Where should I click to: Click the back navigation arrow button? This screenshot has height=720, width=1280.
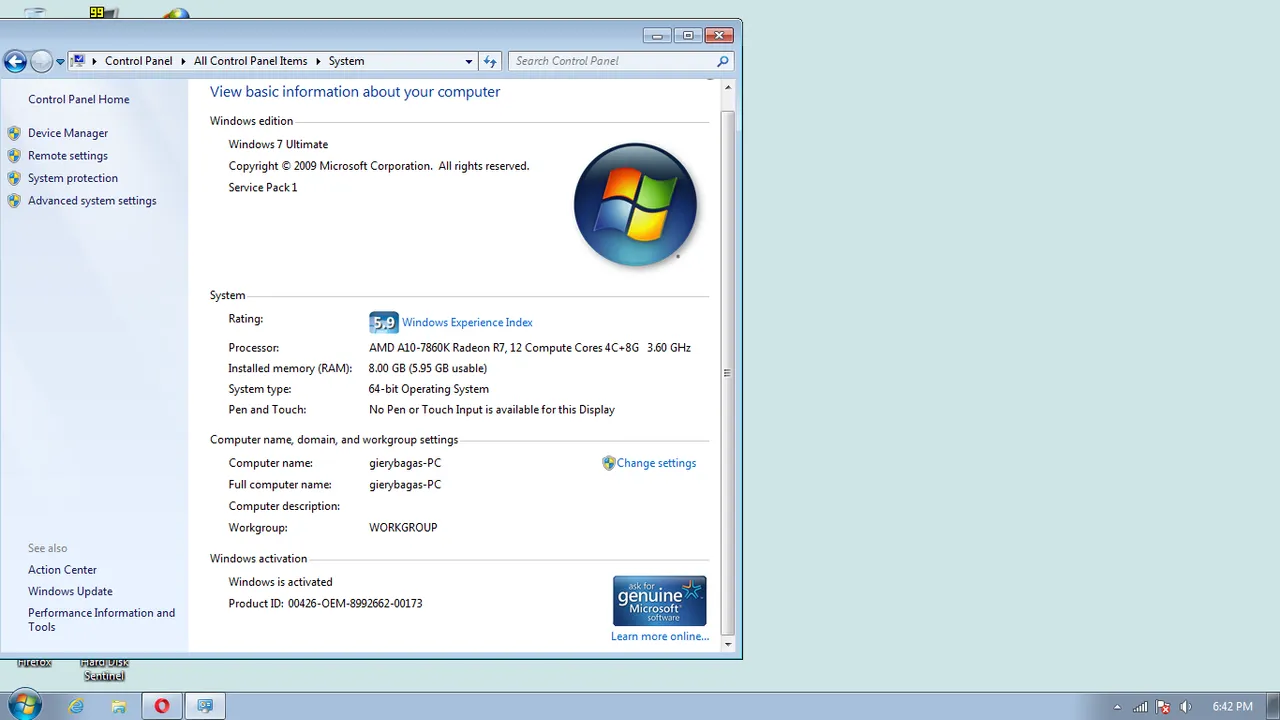point(15,61)
